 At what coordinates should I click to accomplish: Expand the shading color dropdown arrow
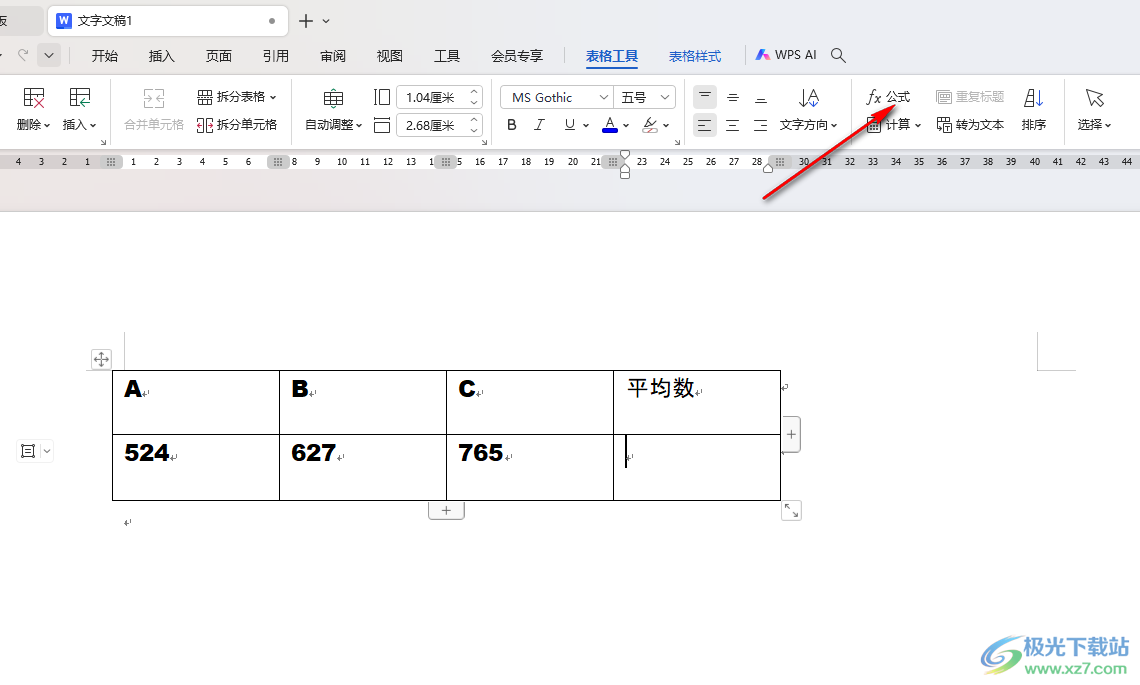tap(666, 126)
